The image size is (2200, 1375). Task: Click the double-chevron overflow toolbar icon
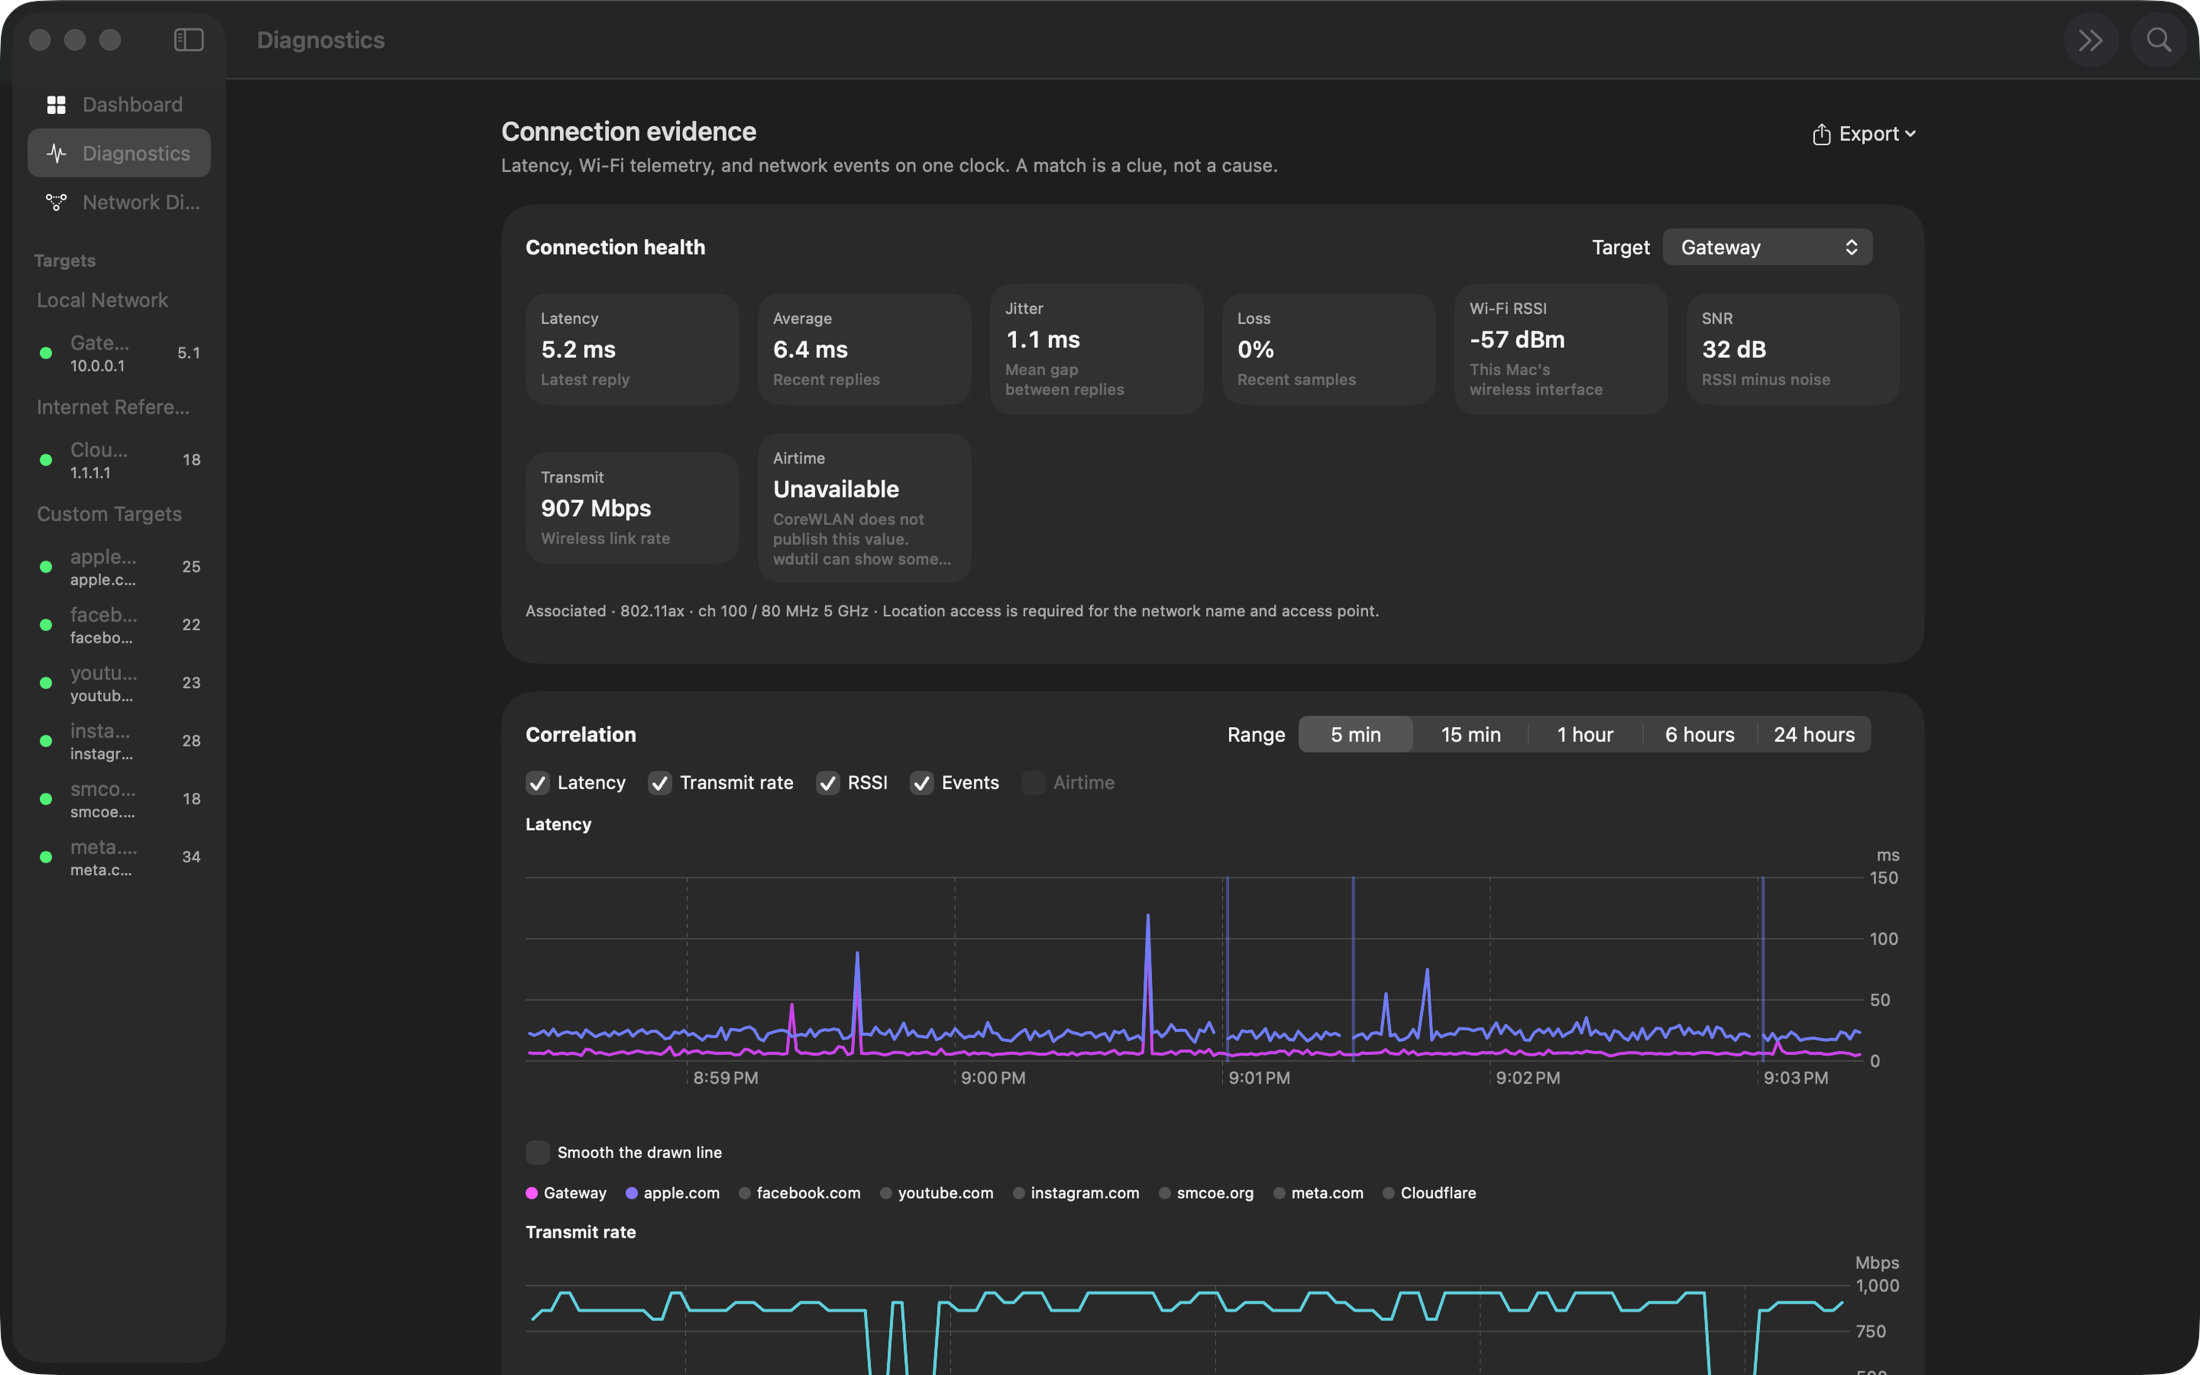[x=2090, y=40]
